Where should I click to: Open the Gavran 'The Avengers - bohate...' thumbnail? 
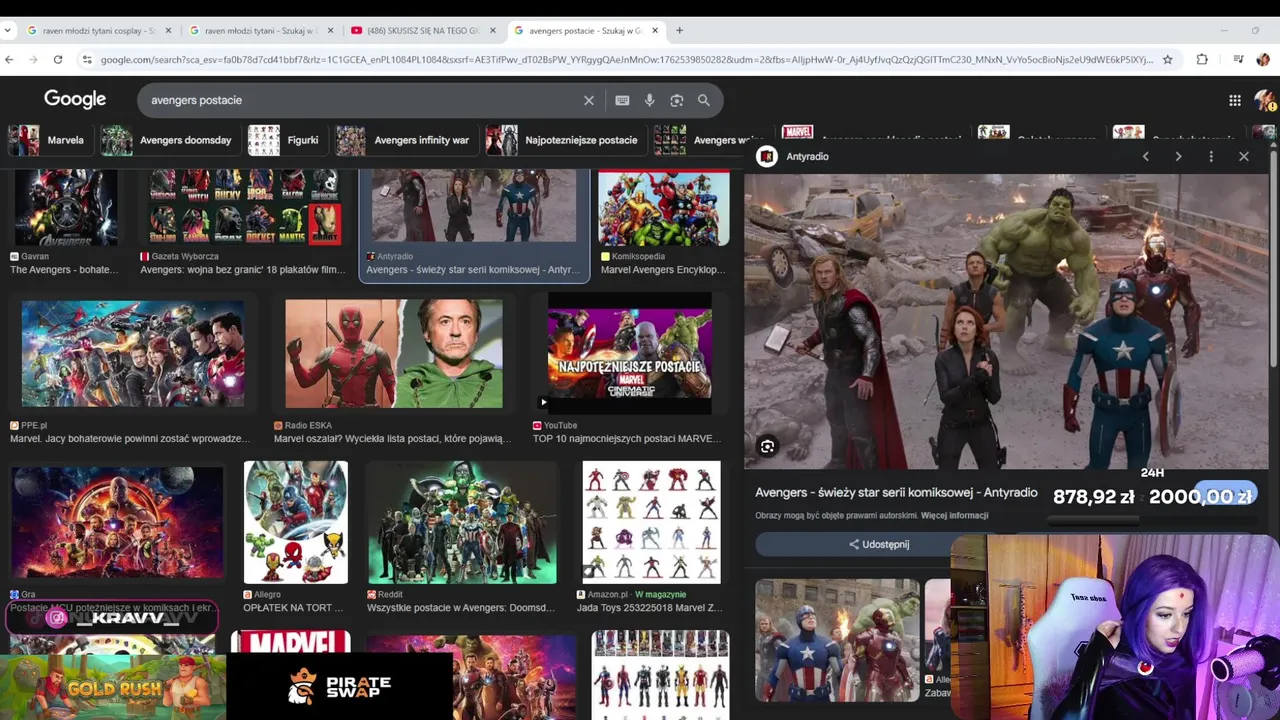(x=65, y=207)
